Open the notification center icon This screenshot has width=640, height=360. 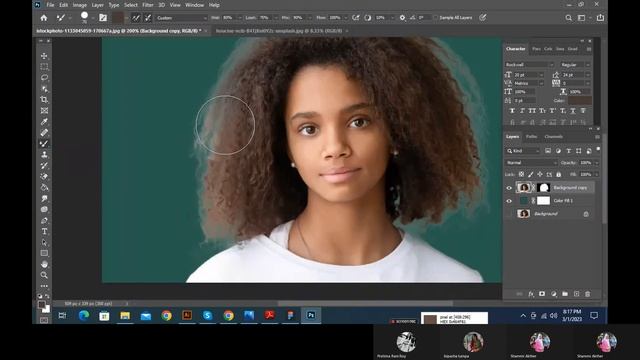pos(594,315)
